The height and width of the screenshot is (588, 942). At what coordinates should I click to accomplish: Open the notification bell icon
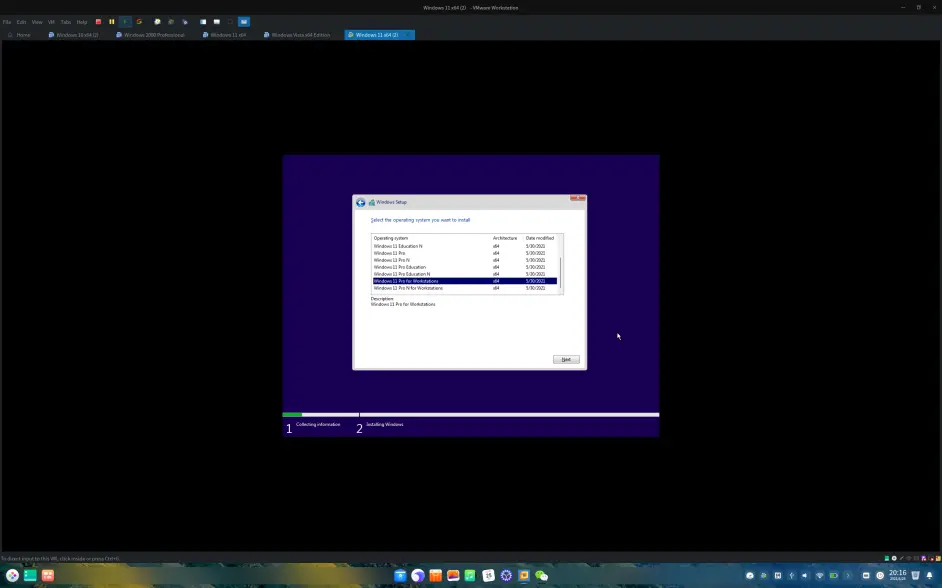[929, 575]
